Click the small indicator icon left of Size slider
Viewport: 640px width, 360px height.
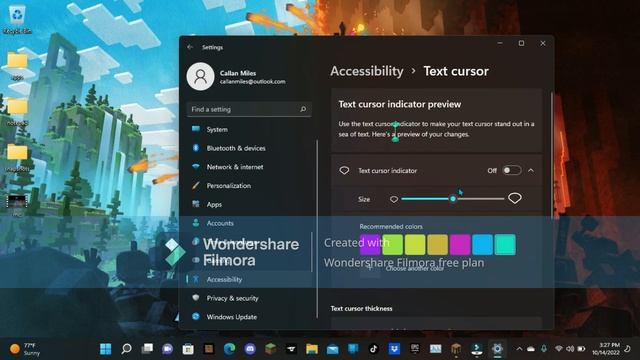point(394,199)
